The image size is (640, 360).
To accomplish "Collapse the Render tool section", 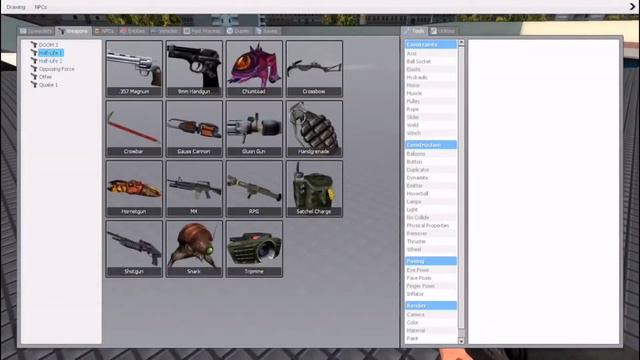I will click(431, 305).
